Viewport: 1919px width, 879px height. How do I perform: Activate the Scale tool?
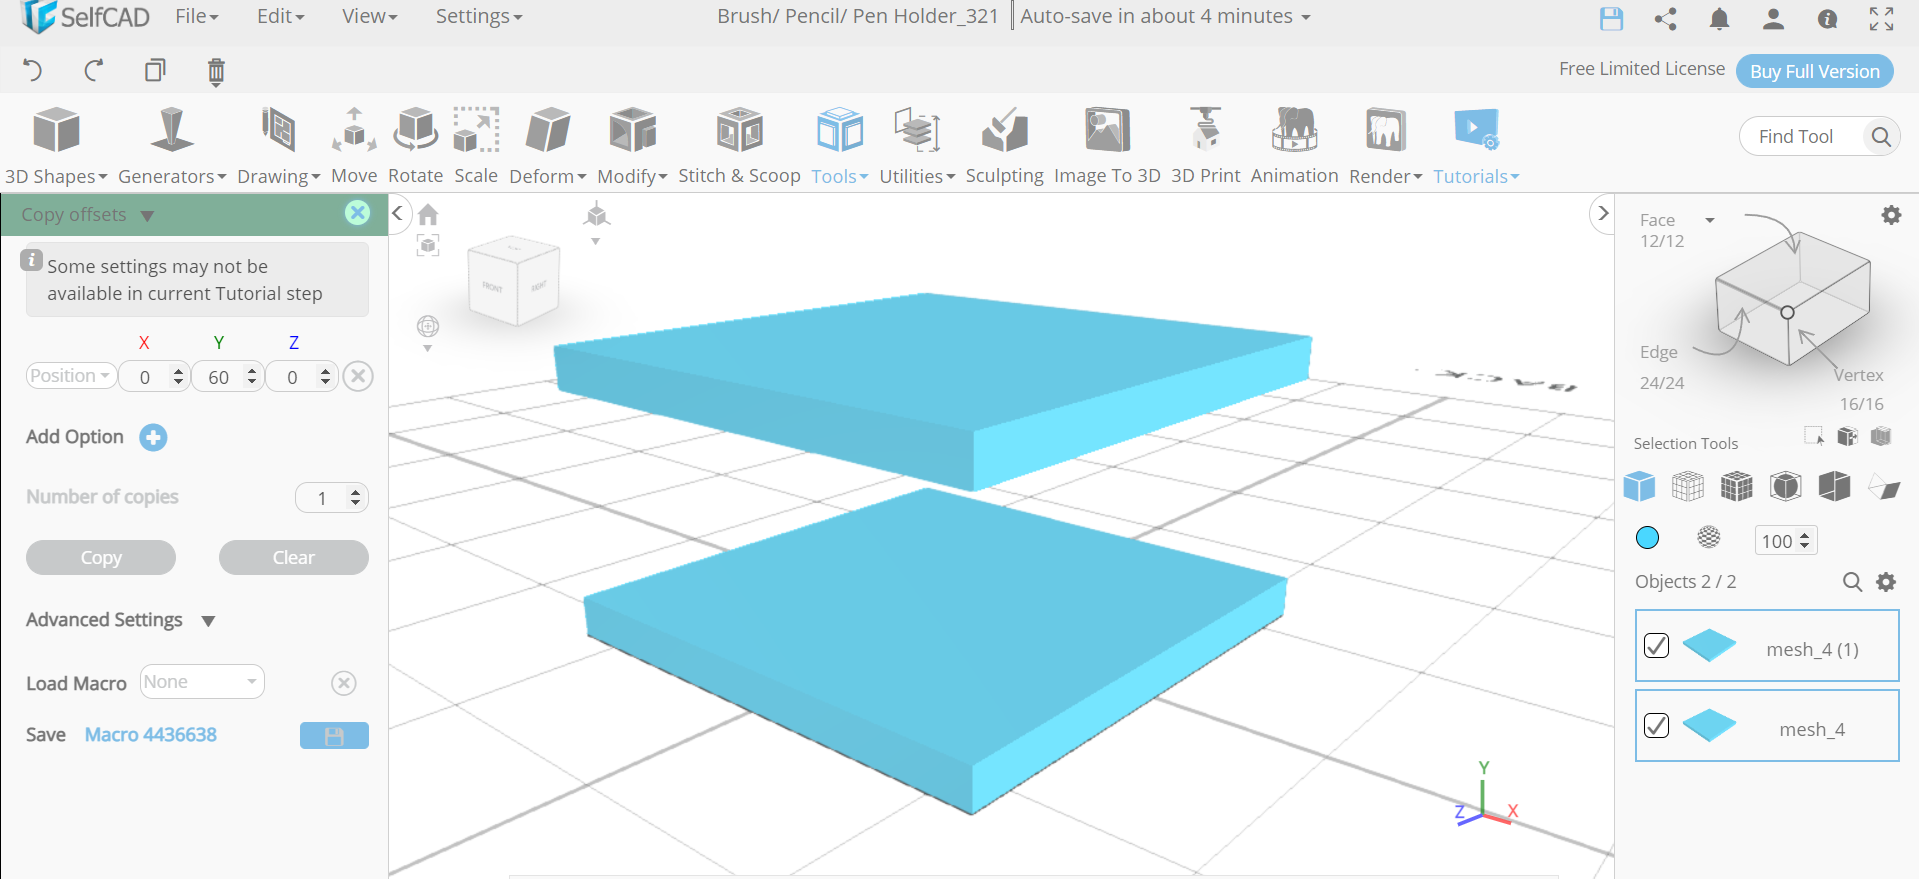[x=476, y=147]
